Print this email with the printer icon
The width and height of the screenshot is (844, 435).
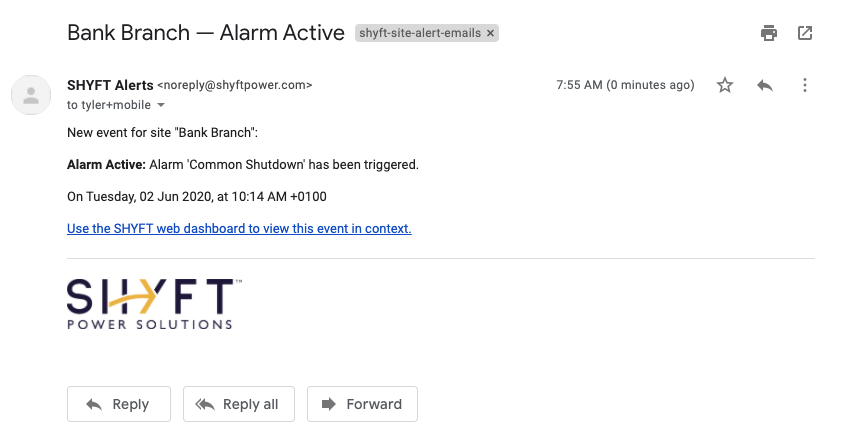click(x=769, y=33)
